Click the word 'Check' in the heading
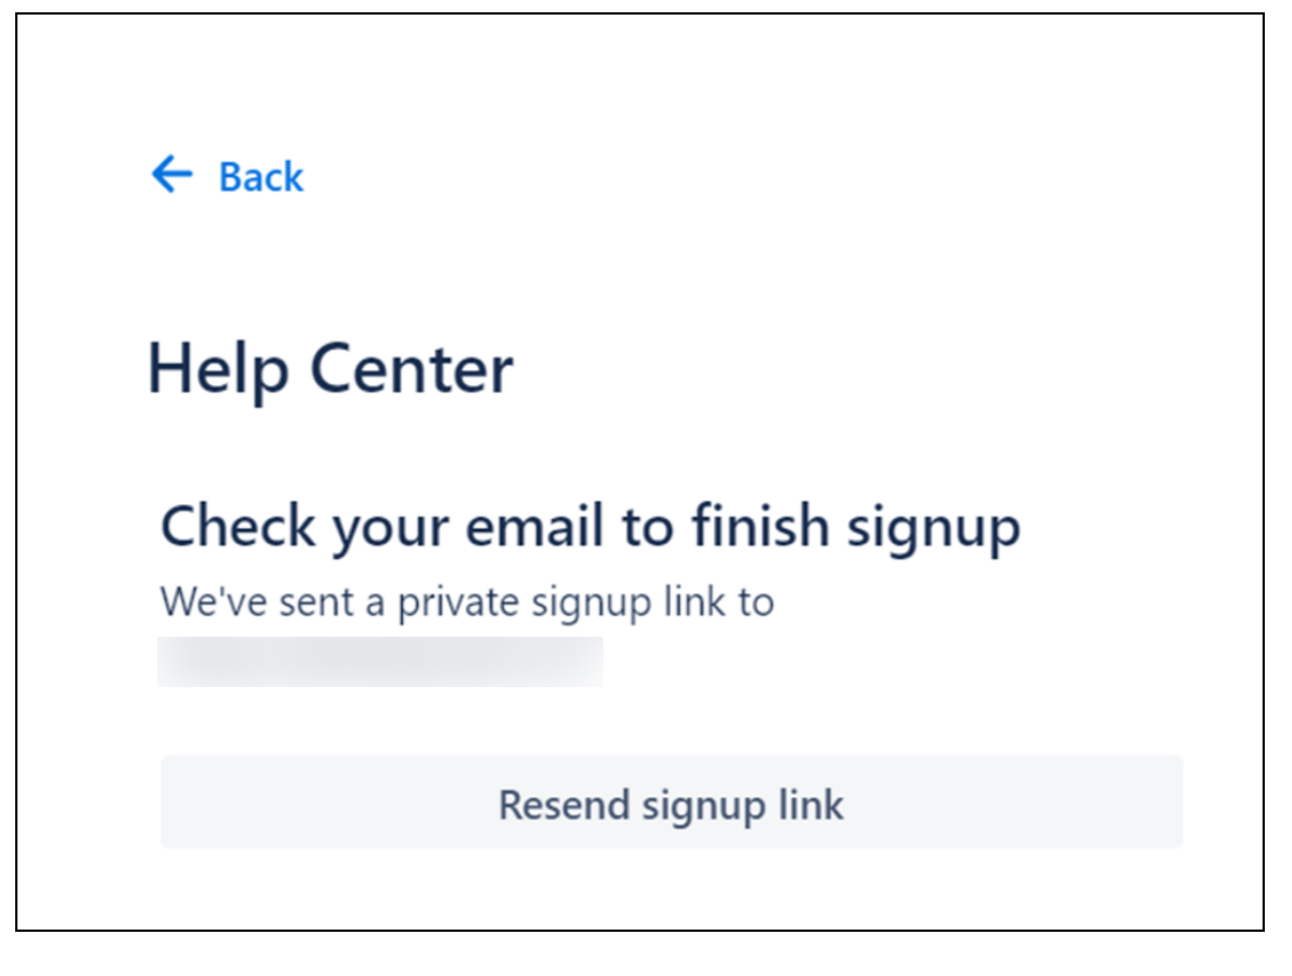 (x=238, y=526)
